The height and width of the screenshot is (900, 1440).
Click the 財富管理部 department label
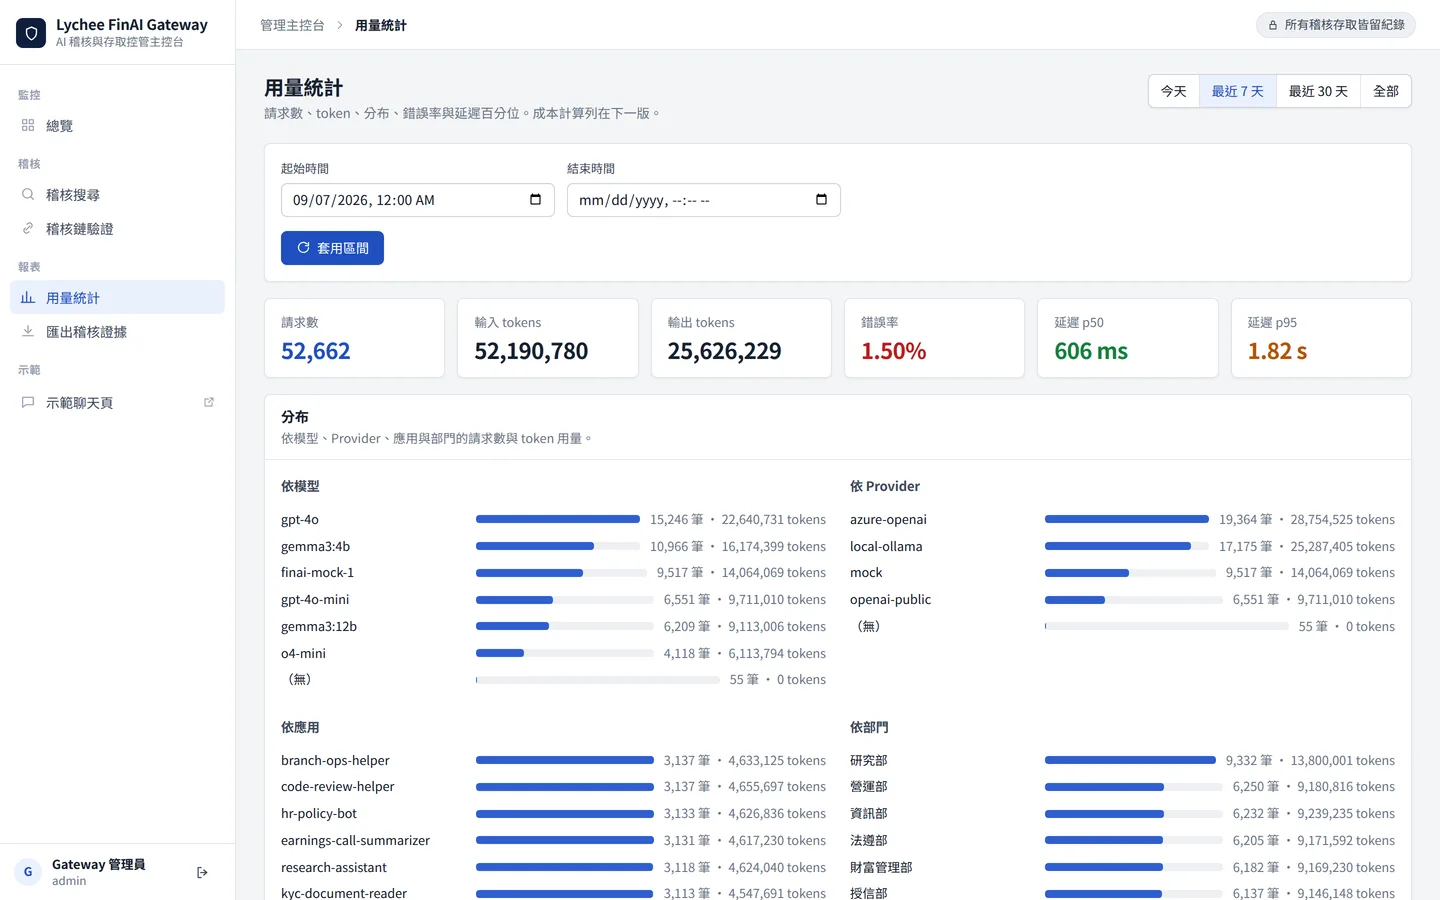[881, 867]
